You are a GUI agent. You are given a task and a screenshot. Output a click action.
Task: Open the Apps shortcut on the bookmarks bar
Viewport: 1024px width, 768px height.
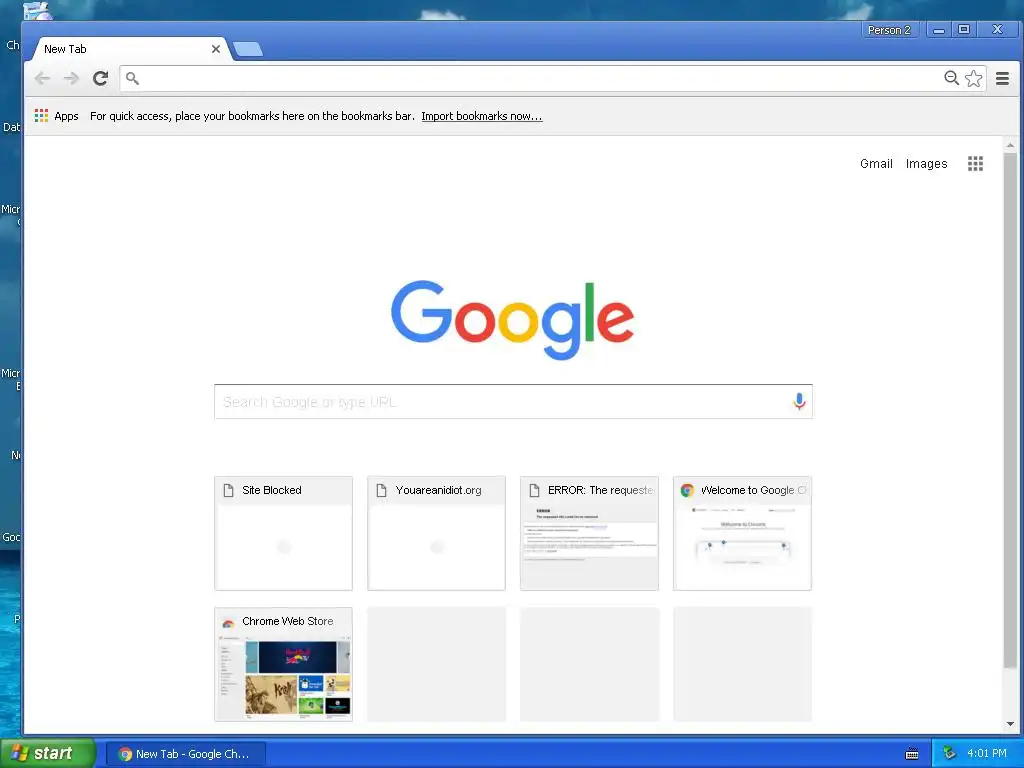click(x=57, y=116)
